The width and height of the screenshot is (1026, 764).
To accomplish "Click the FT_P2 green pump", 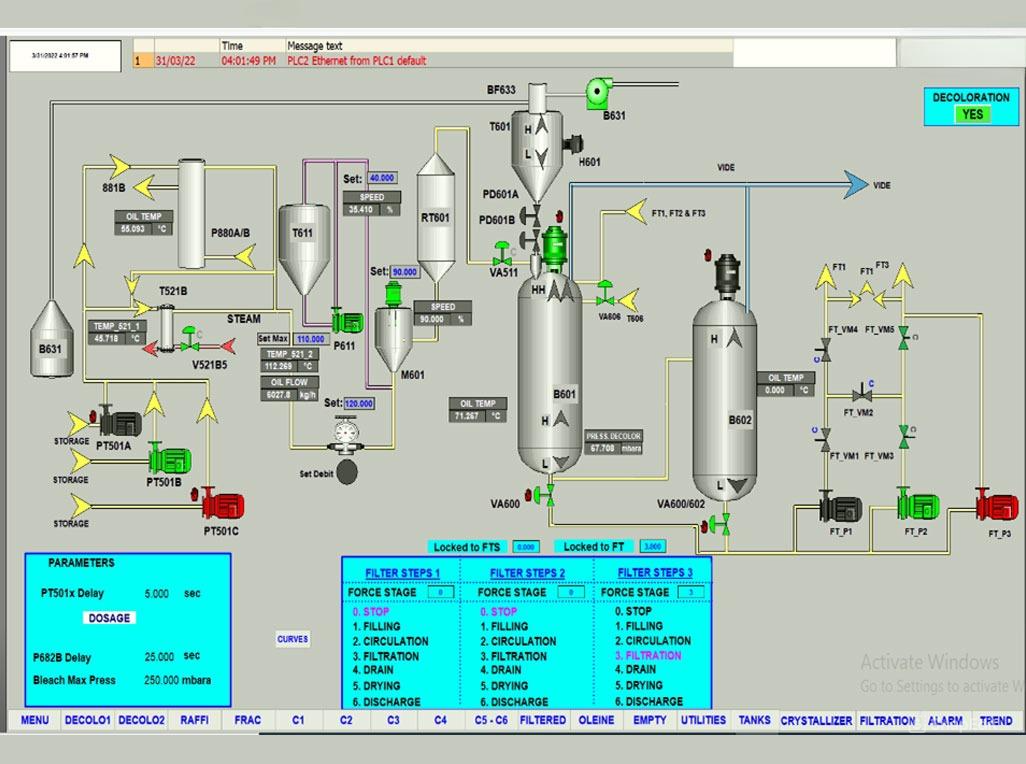I will (x=917, y=505).
